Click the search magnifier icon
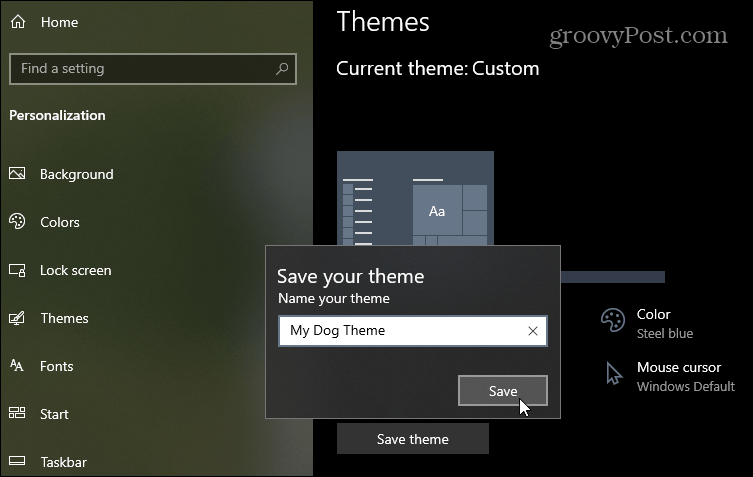The image size is (753, 477). [x=282, y=69]
